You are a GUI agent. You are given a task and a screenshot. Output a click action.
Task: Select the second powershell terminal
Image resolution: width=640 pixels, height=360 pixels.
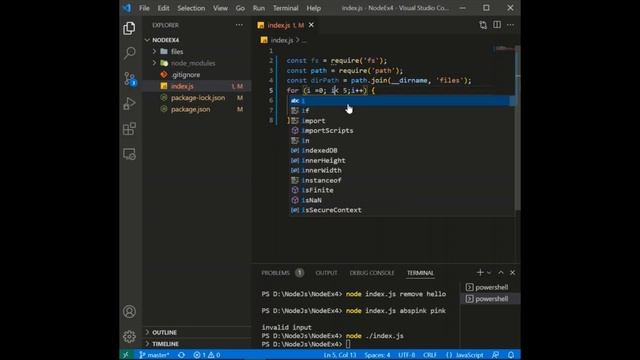pos(490,299)
